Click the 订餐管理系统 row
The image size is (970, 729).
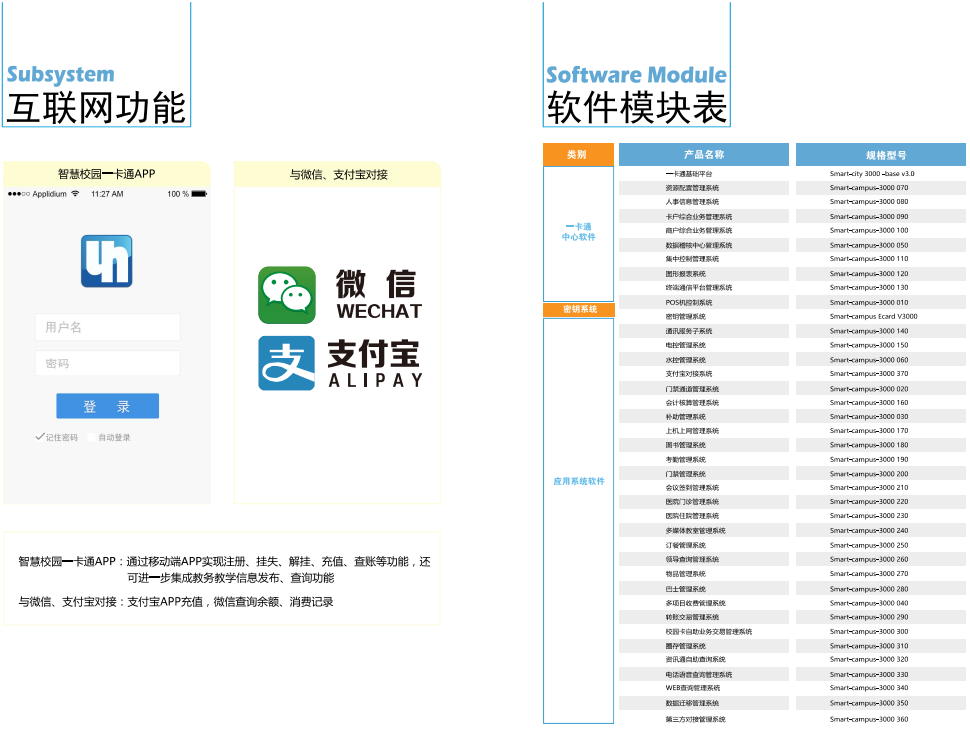point(704,545)
